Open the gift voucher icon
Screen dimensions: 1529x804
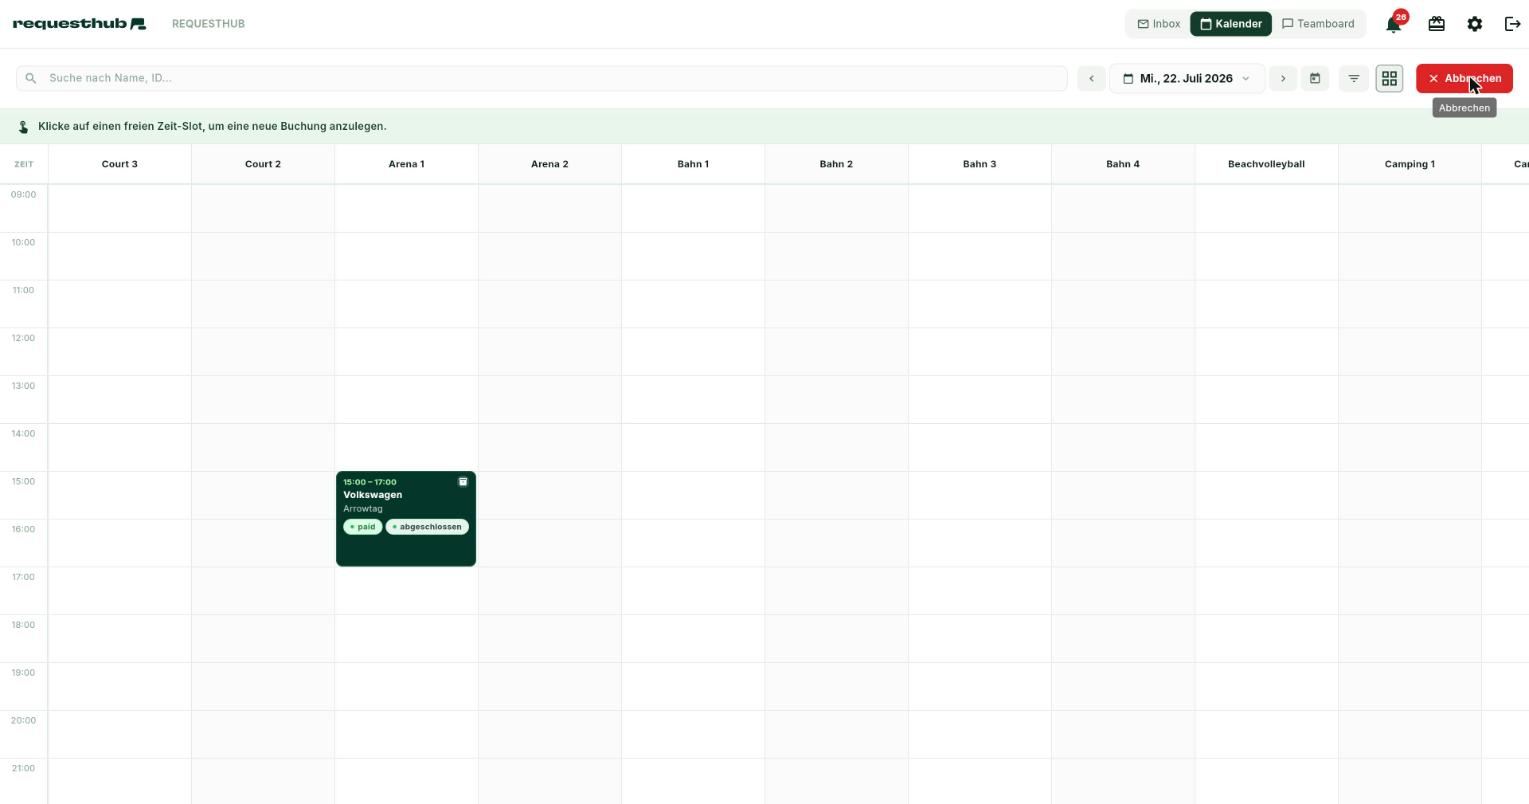pyautogui.click(x=1436, y=24)
